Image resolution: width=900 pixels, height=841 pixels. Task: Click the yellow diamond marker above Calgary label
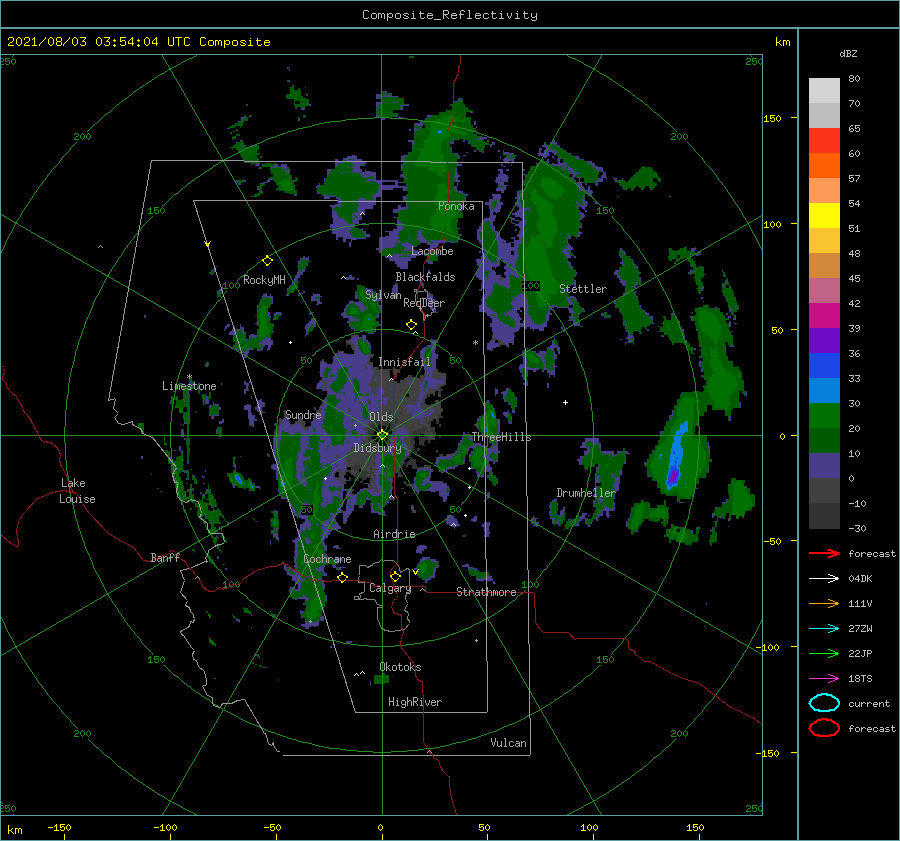pyautogui.click(x=395, y=576)
